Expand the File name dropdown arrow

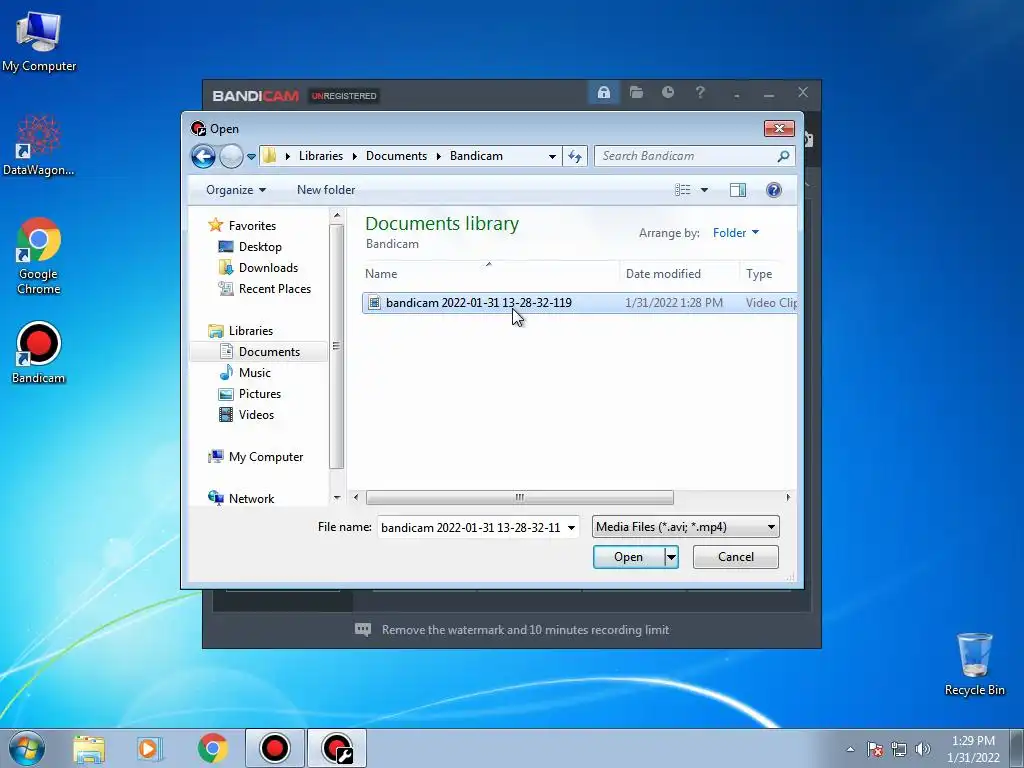click(x=571, y=528)
